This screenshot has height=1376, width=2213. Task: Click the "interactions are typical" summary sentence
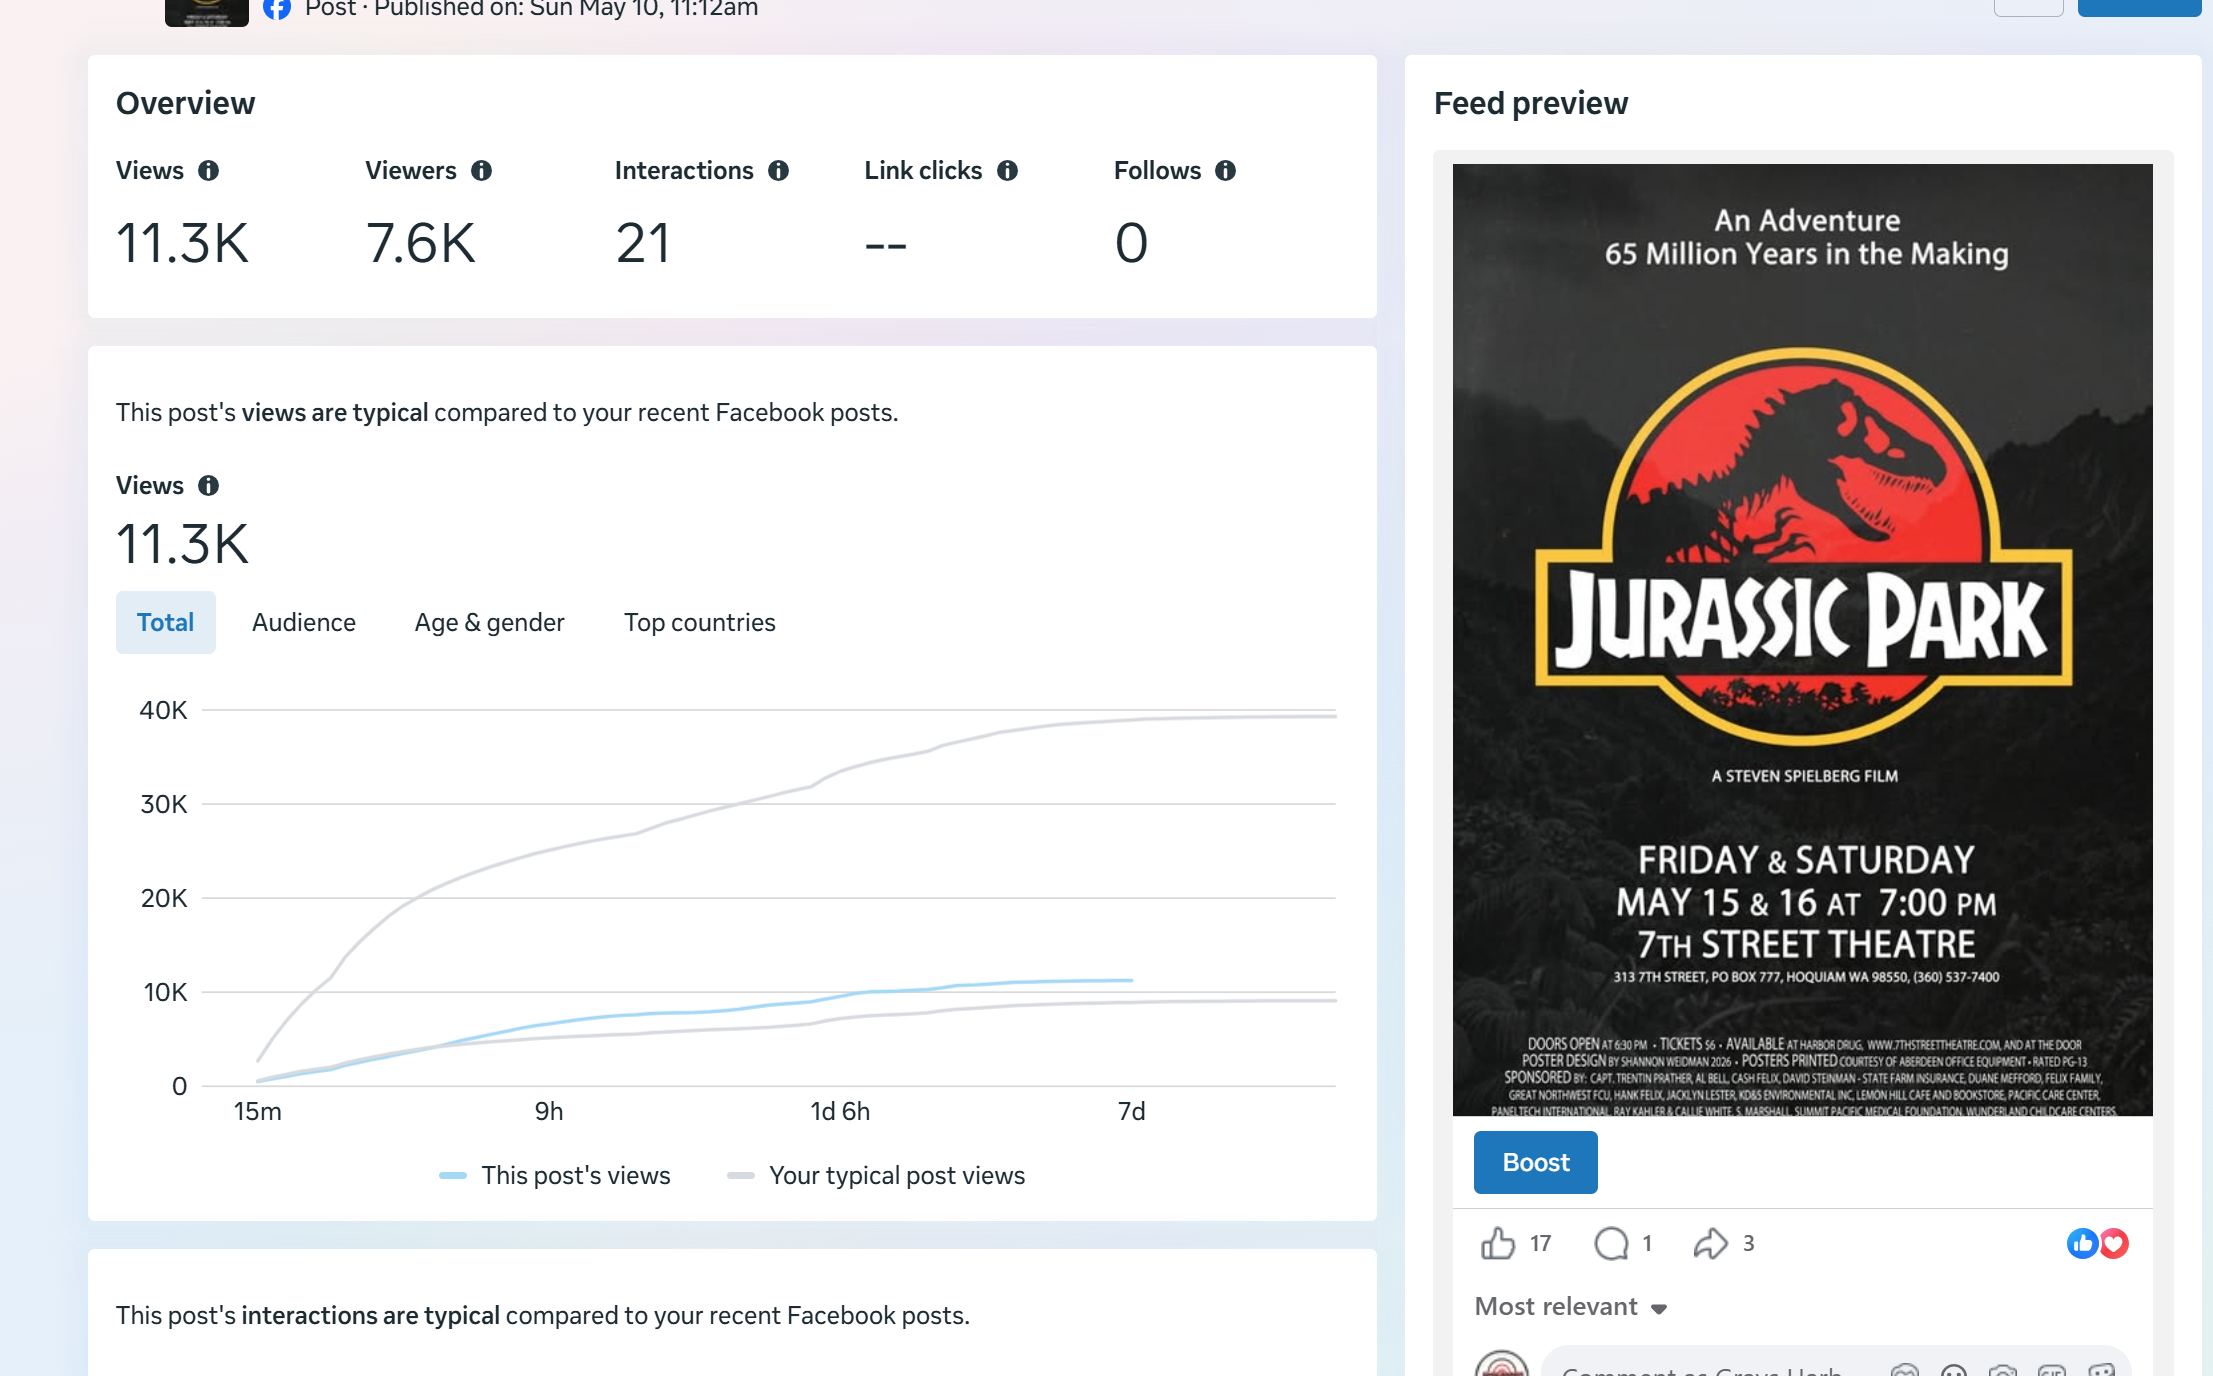[x=543, y=1316]
